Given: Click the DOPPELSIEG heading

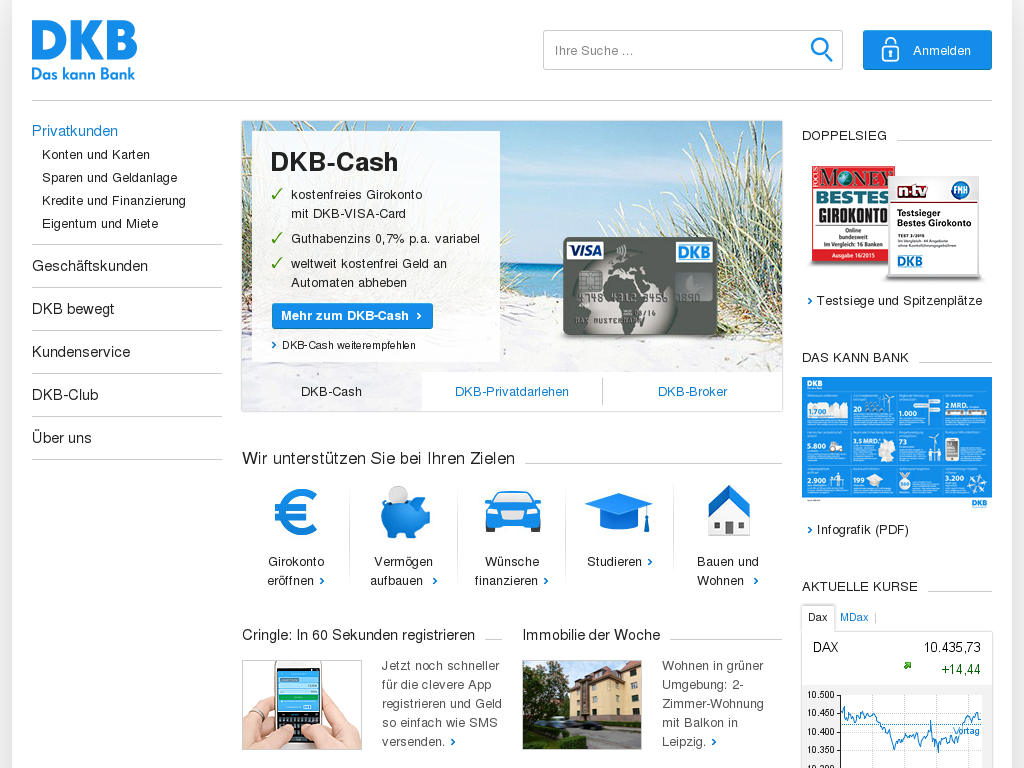Looking at the screenshot, I should click(x=844, y=136).
